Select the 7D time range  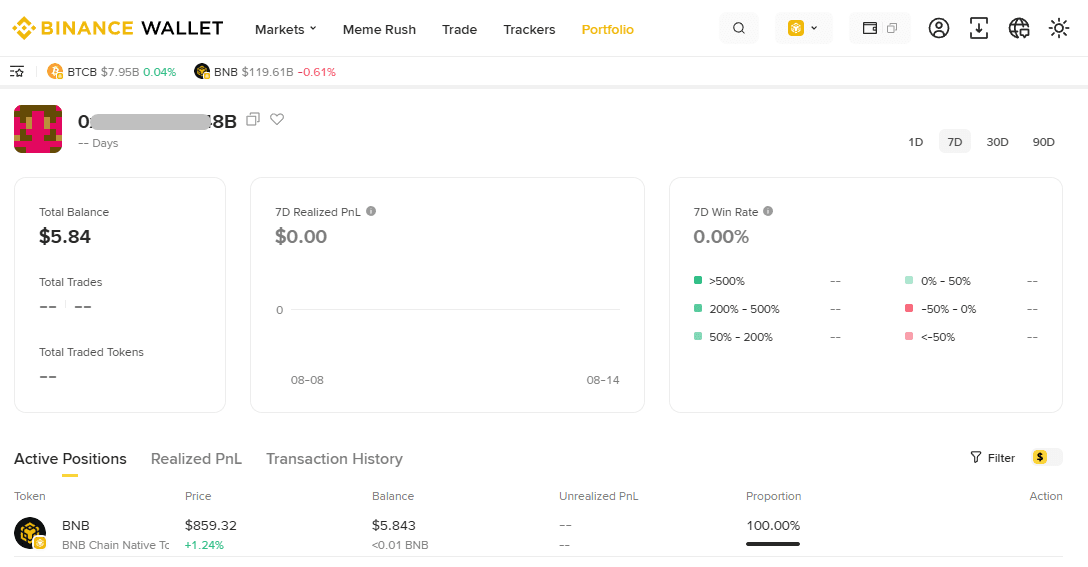click(955, 142)
